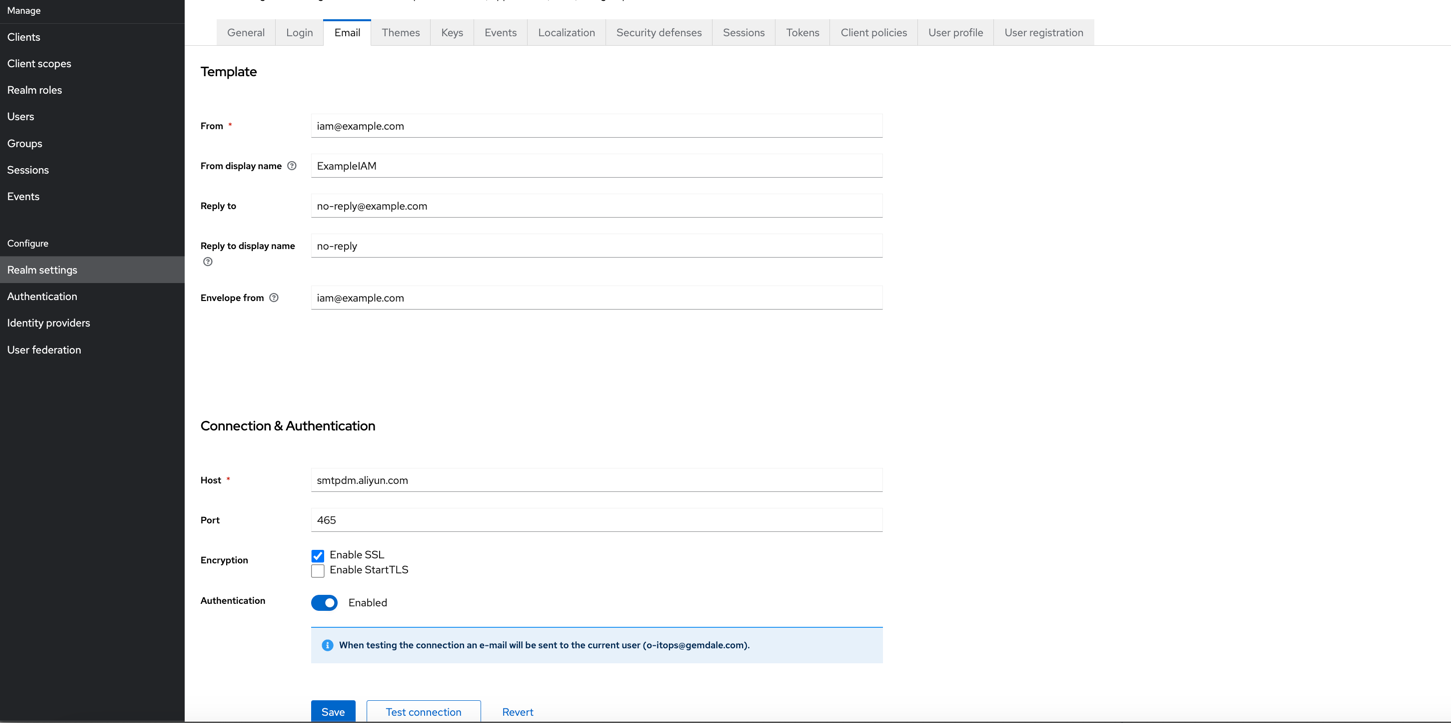Uncheck the Enable SSL checkbox
The height and width of the screenshot is (723, 1451).
point(318,556)
